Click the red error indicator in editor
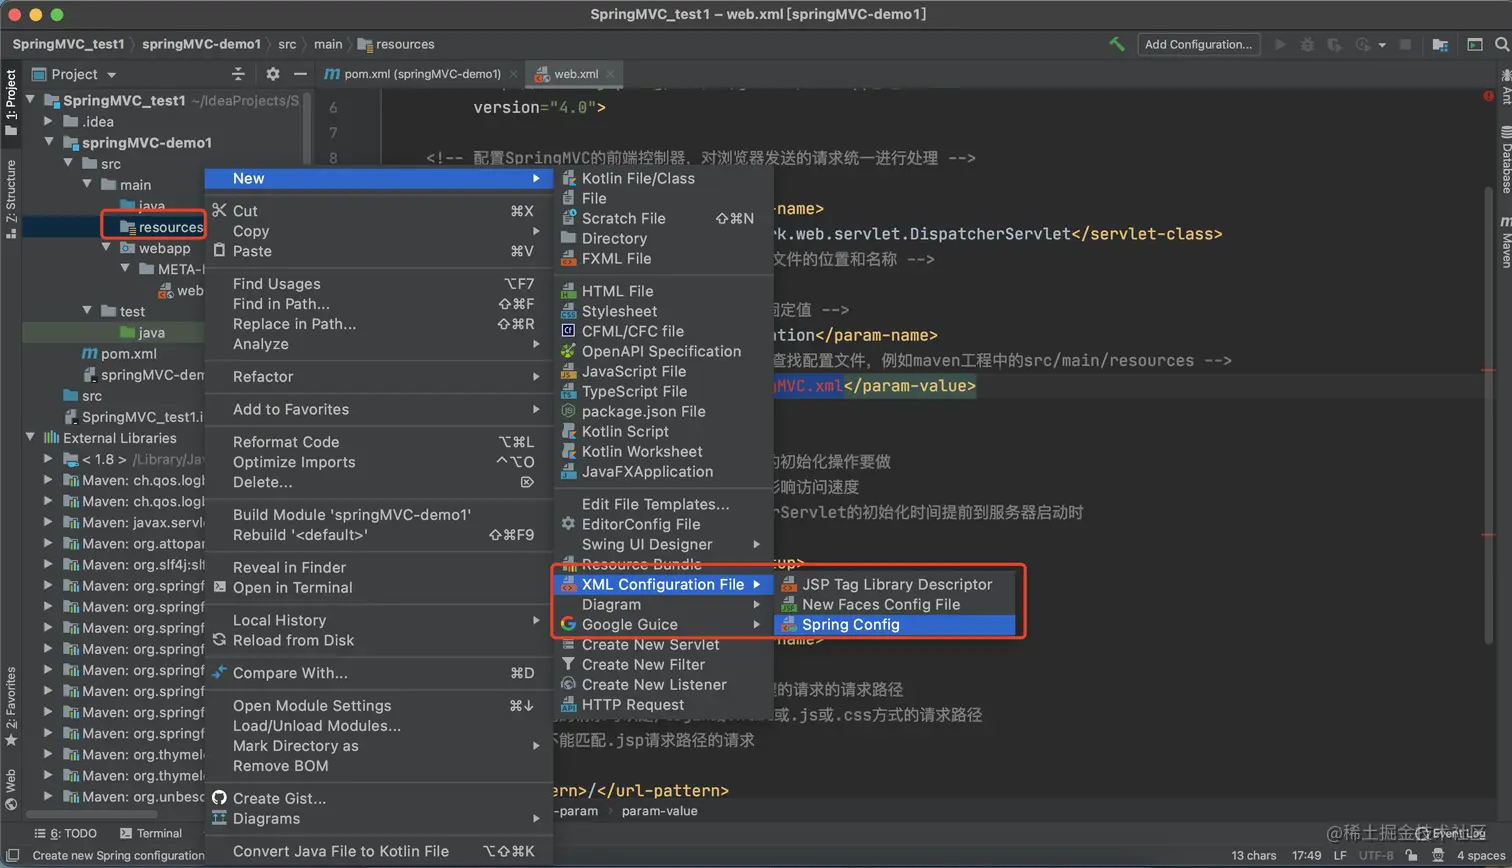 (1489, 96)
